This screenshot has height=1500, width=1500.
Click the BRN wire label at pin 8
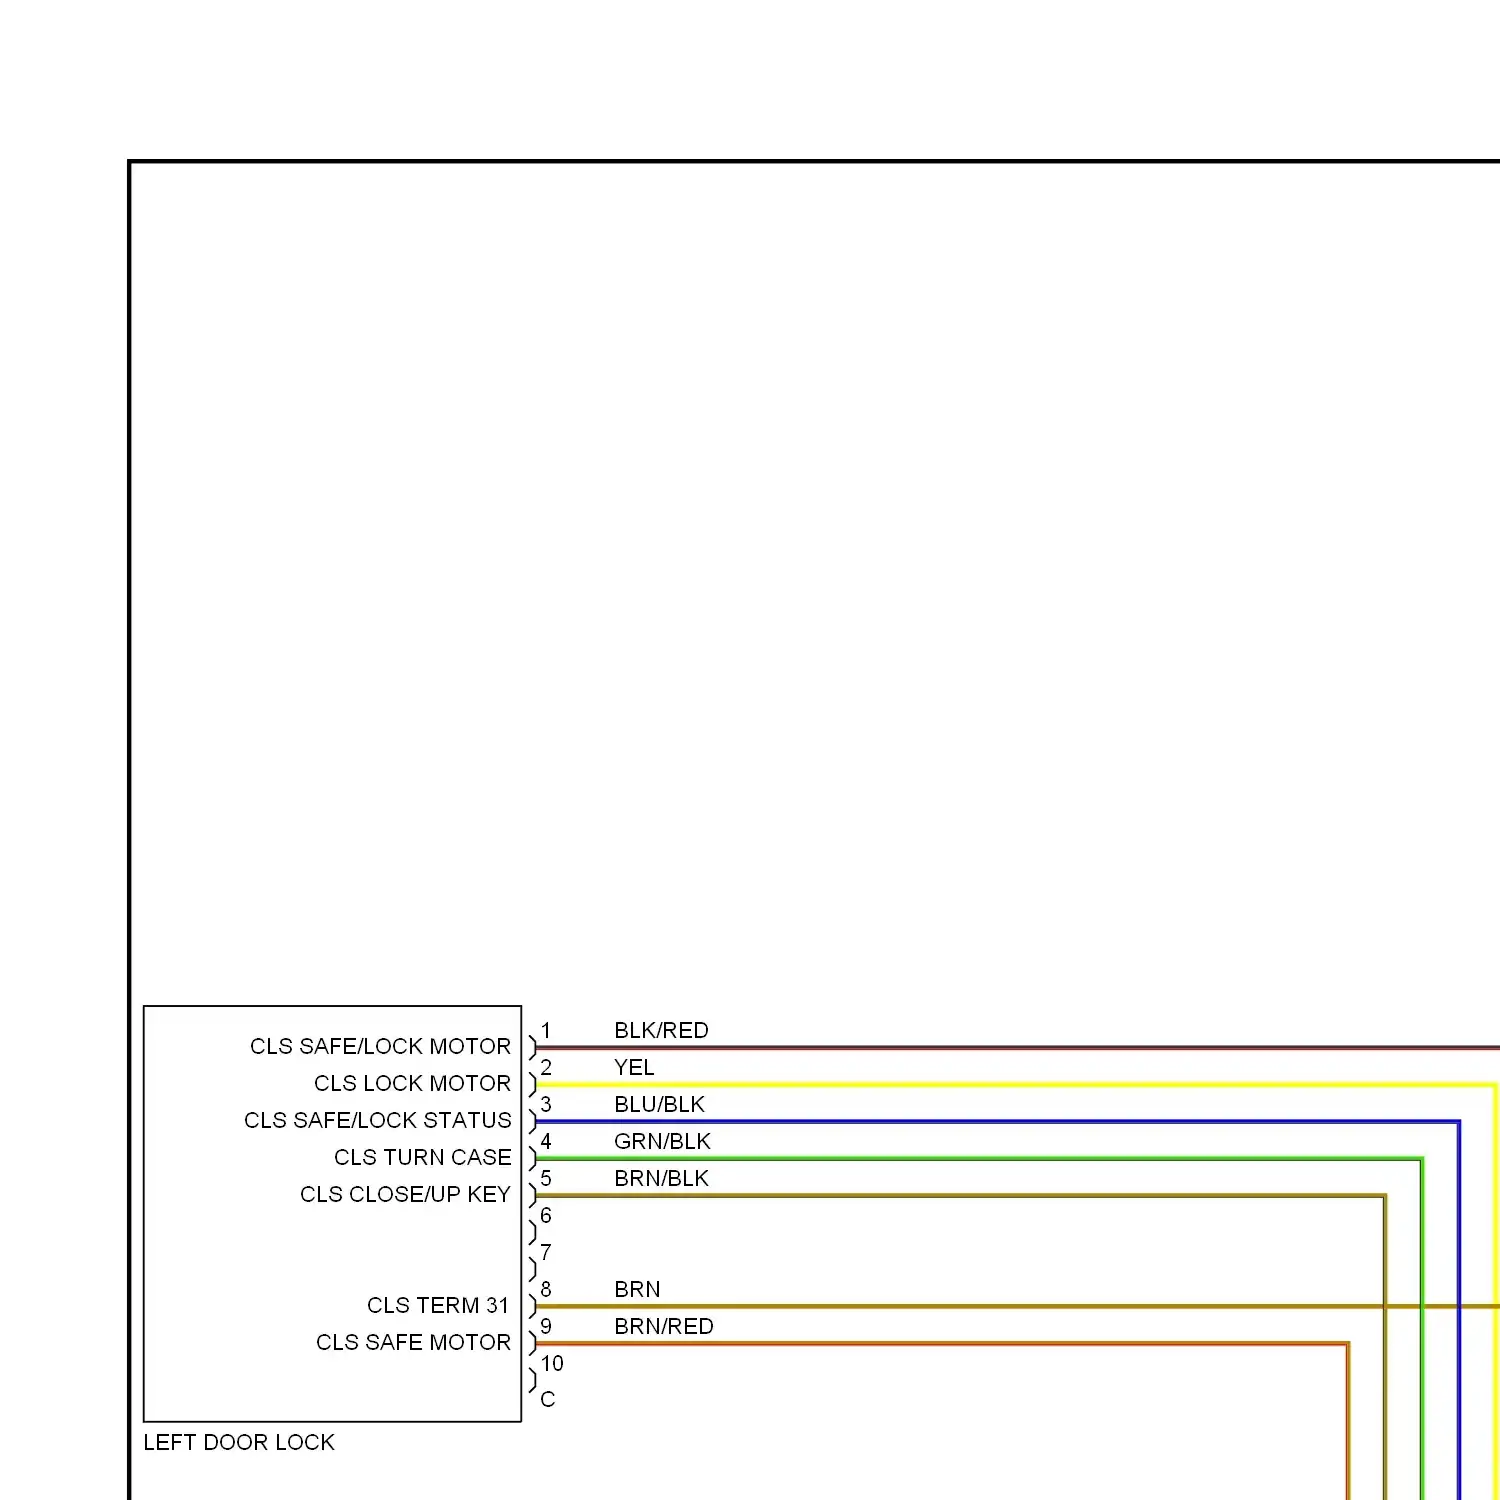click(637, 1289)
